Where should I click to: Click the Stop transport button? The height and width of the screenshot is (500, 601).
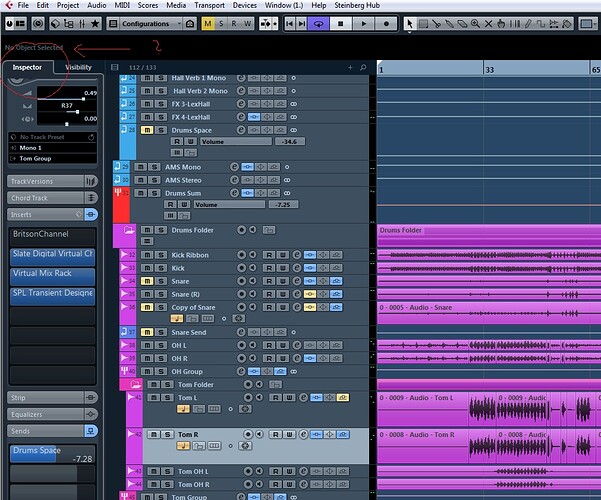[340, 24]
